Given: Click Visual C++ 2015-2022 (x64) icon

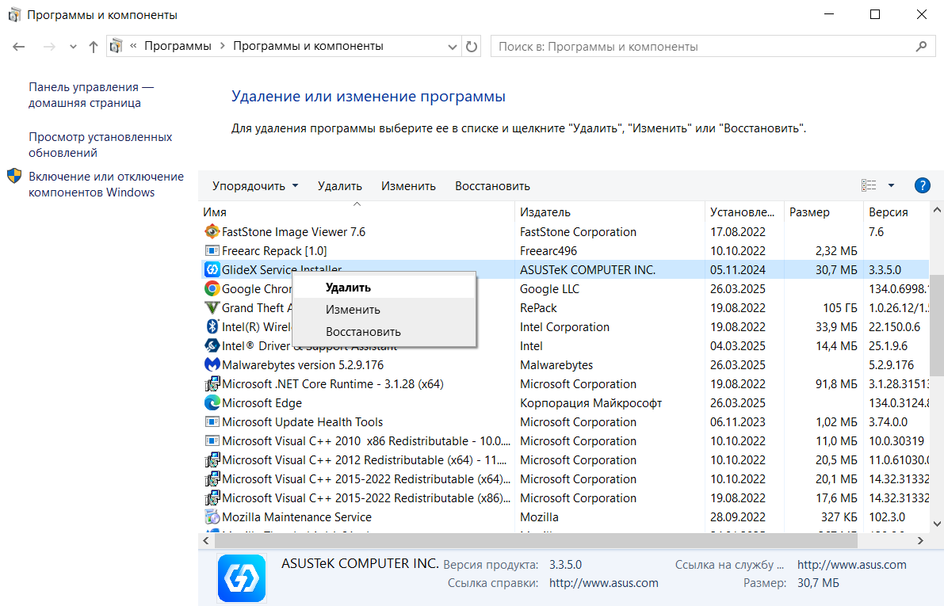Looking at the screenshot, I should [212, 479].
